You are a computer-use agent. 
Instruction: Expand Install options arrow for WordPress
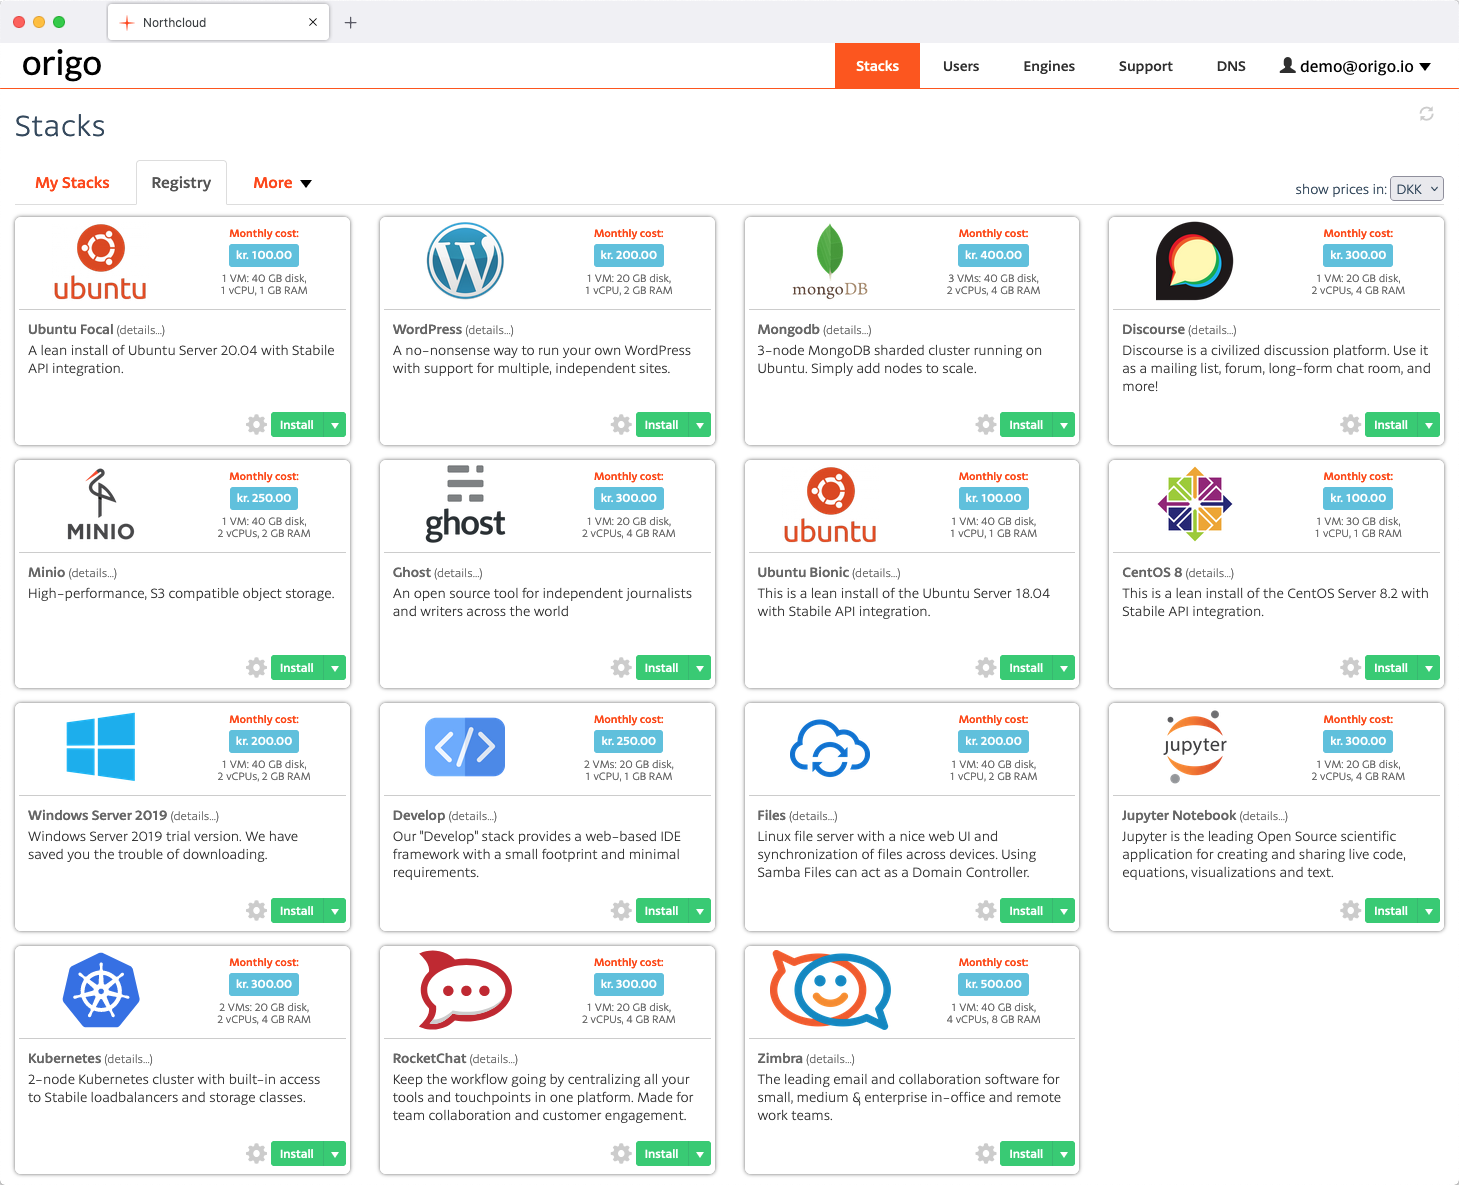[x=700, y=425]
